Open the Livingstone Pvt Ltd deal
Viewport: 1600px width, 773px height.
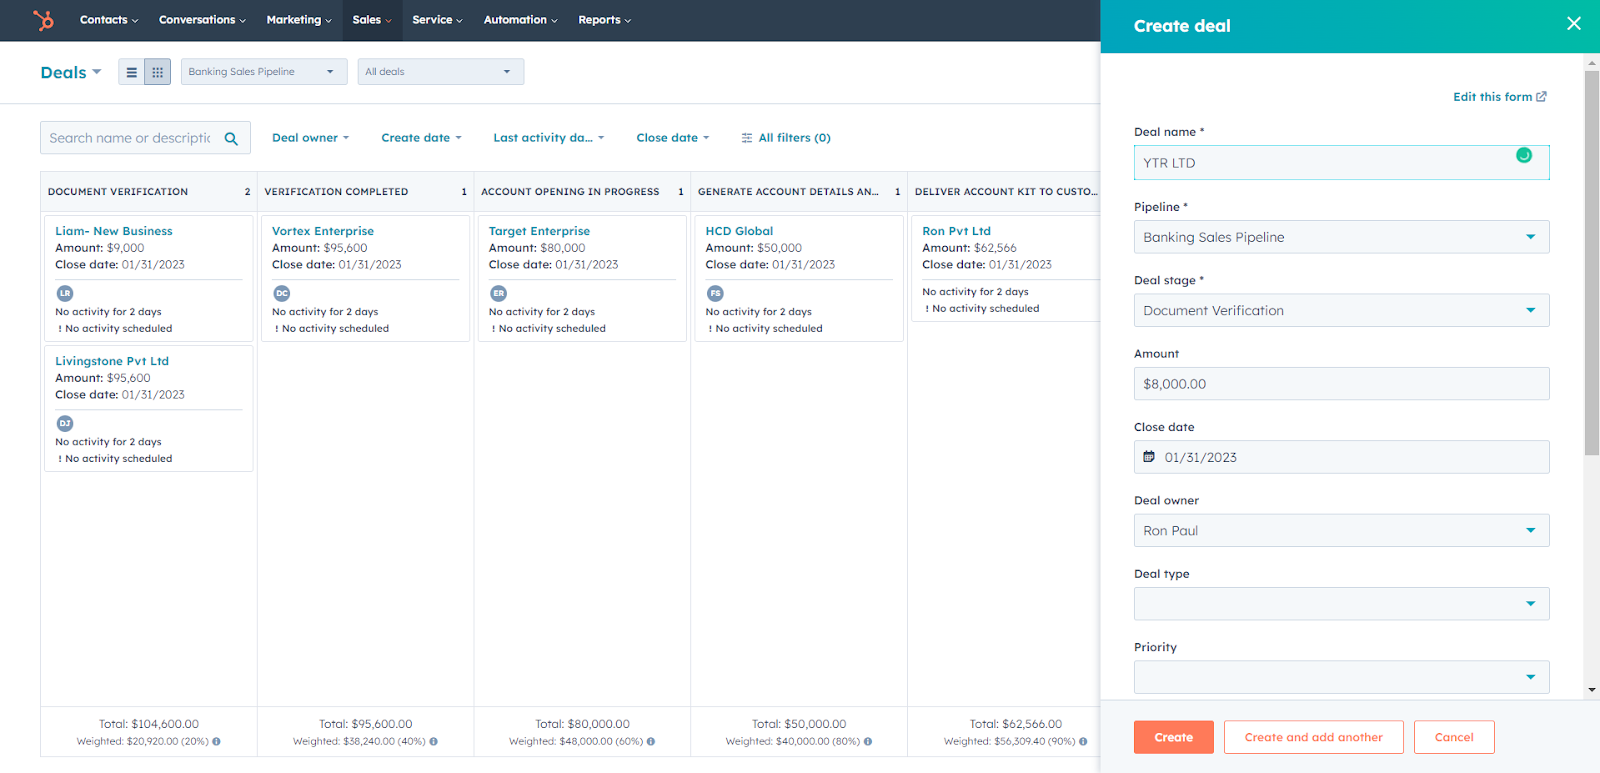click(x=112, y=361)
